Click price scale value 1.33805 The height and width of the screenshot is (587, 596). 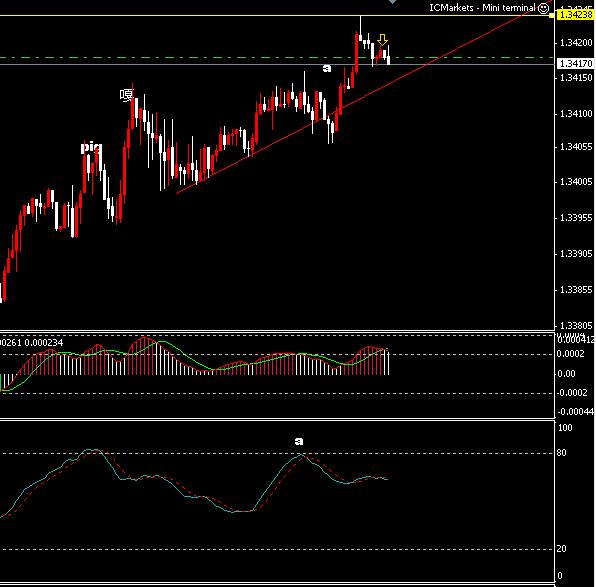(576, 326)
